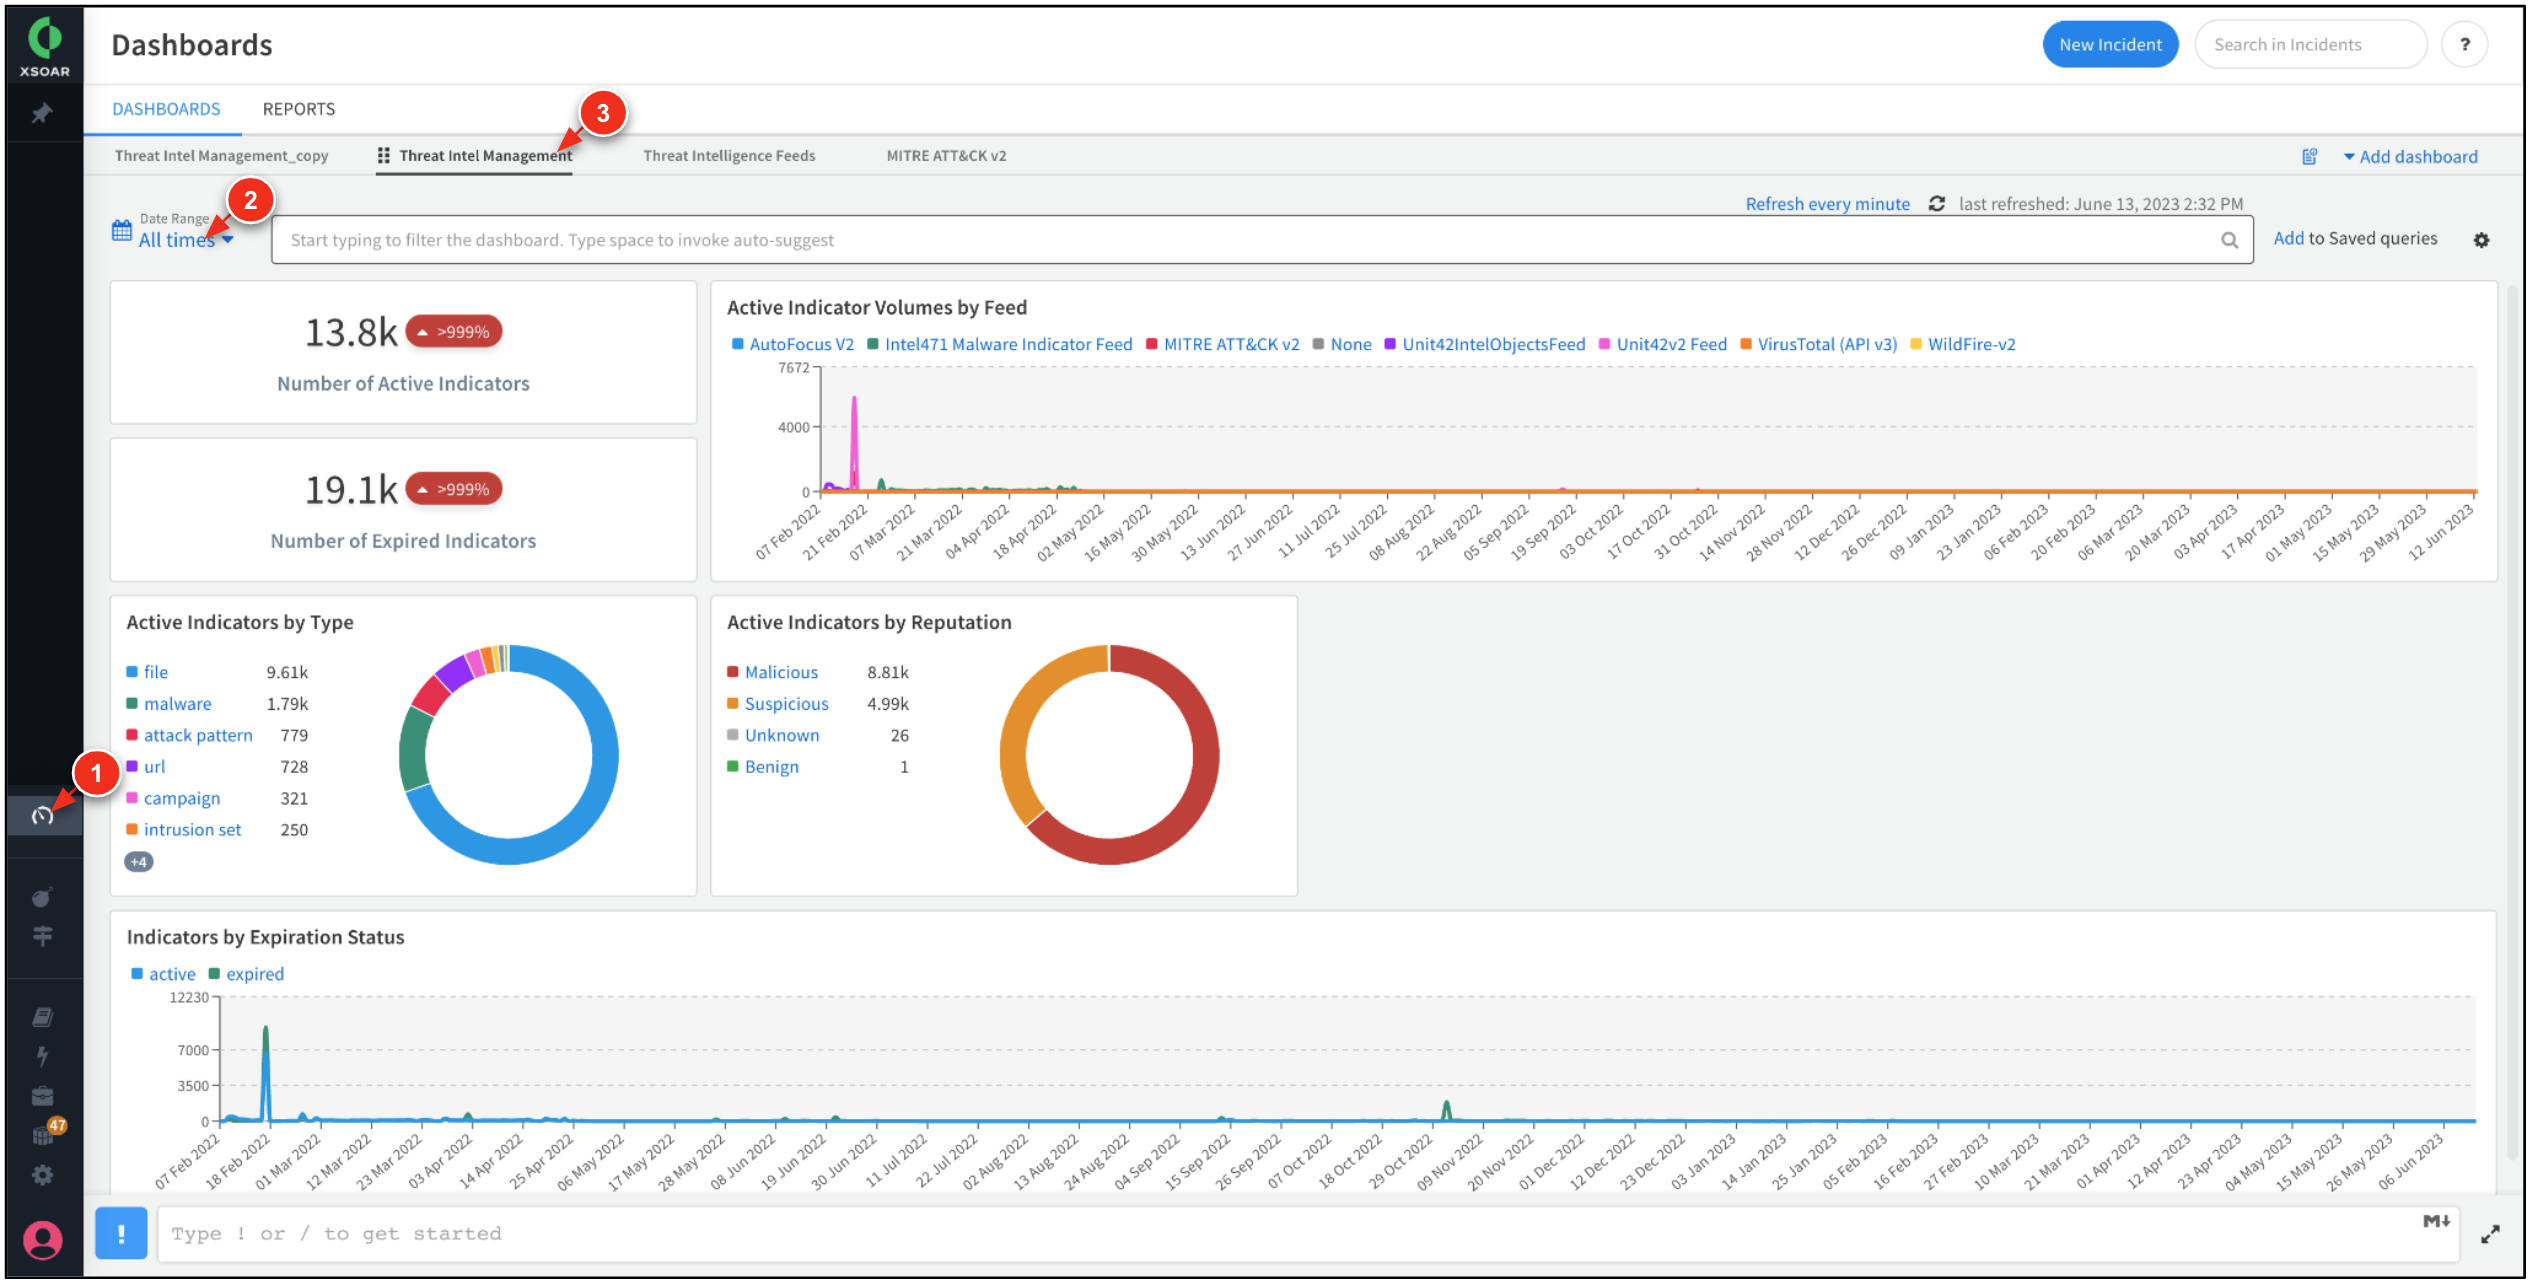
Task: Click the XSOAR logo in the sidebar
Action: (44, 47)
